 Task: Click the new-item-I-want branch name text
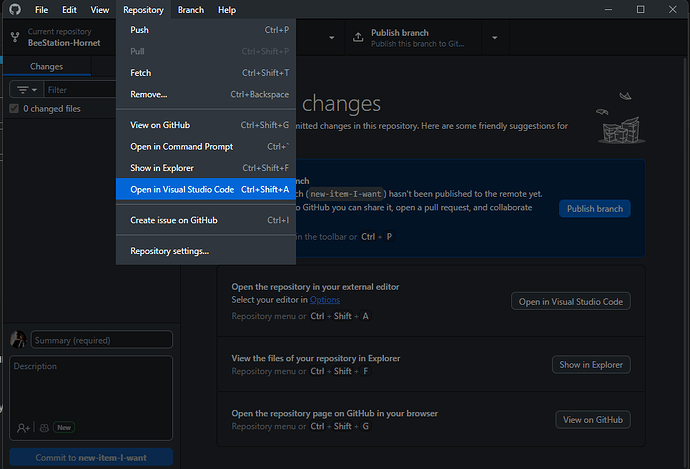(345, 194)
